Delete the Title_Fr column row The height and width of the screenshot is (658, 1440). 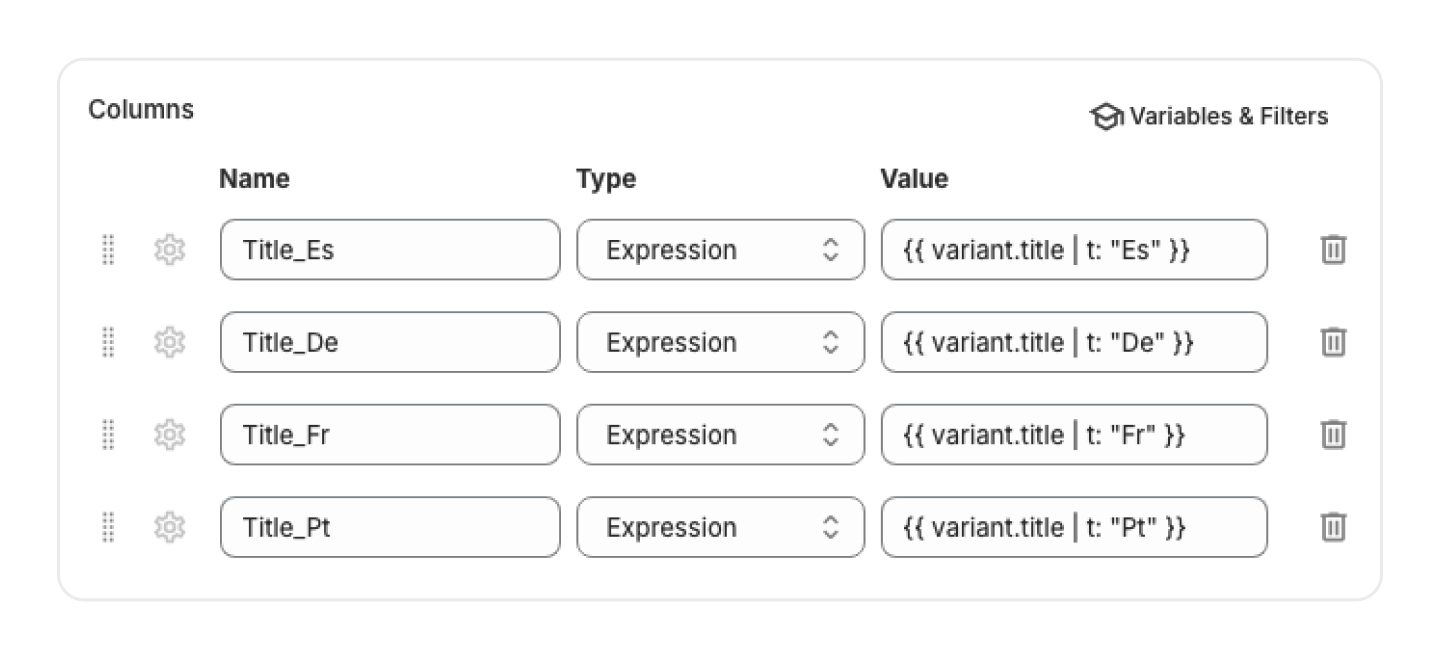[1333, 435]
